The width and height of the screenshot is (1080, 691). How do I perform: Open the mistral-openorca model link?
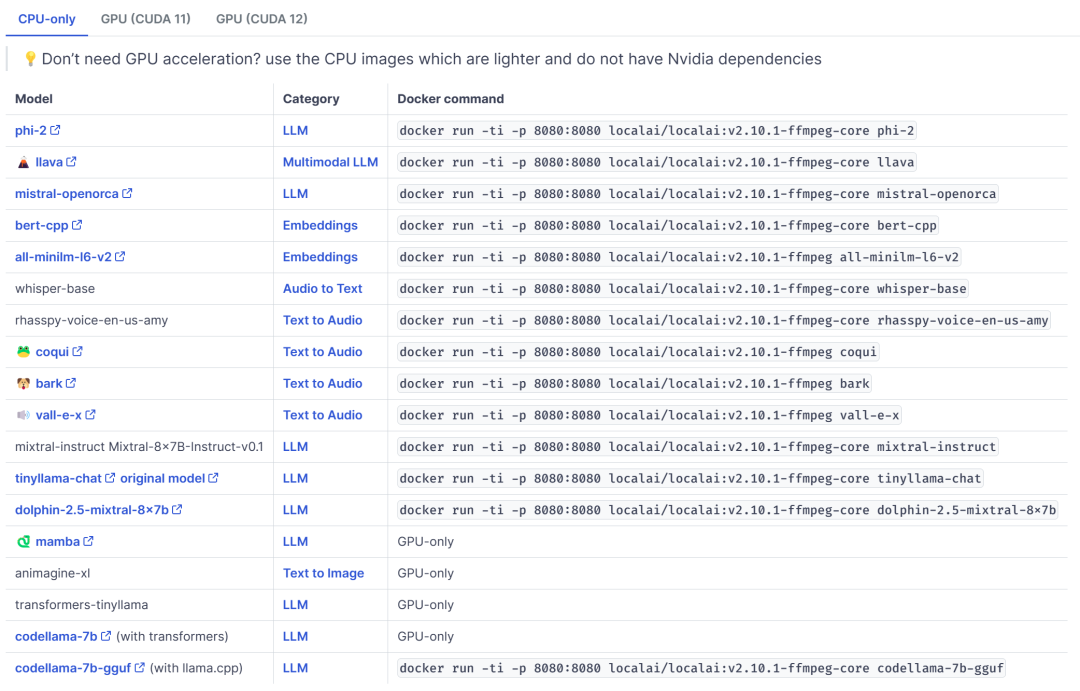coord(67,194)
